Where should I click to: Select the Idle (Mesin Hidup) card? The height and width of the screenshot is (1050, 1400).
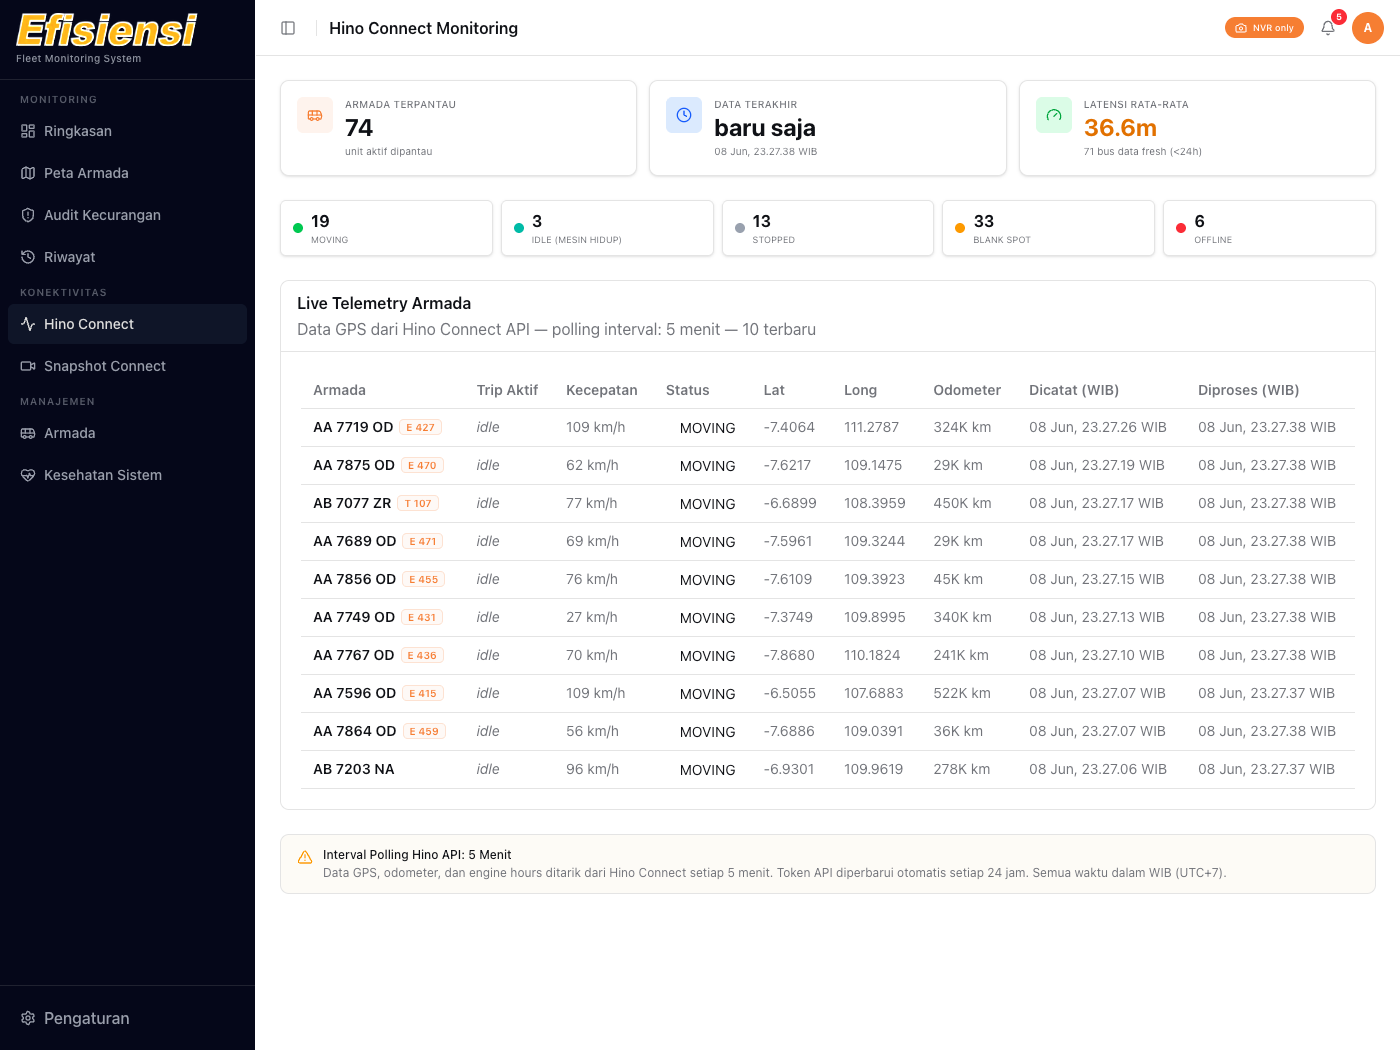607,228
